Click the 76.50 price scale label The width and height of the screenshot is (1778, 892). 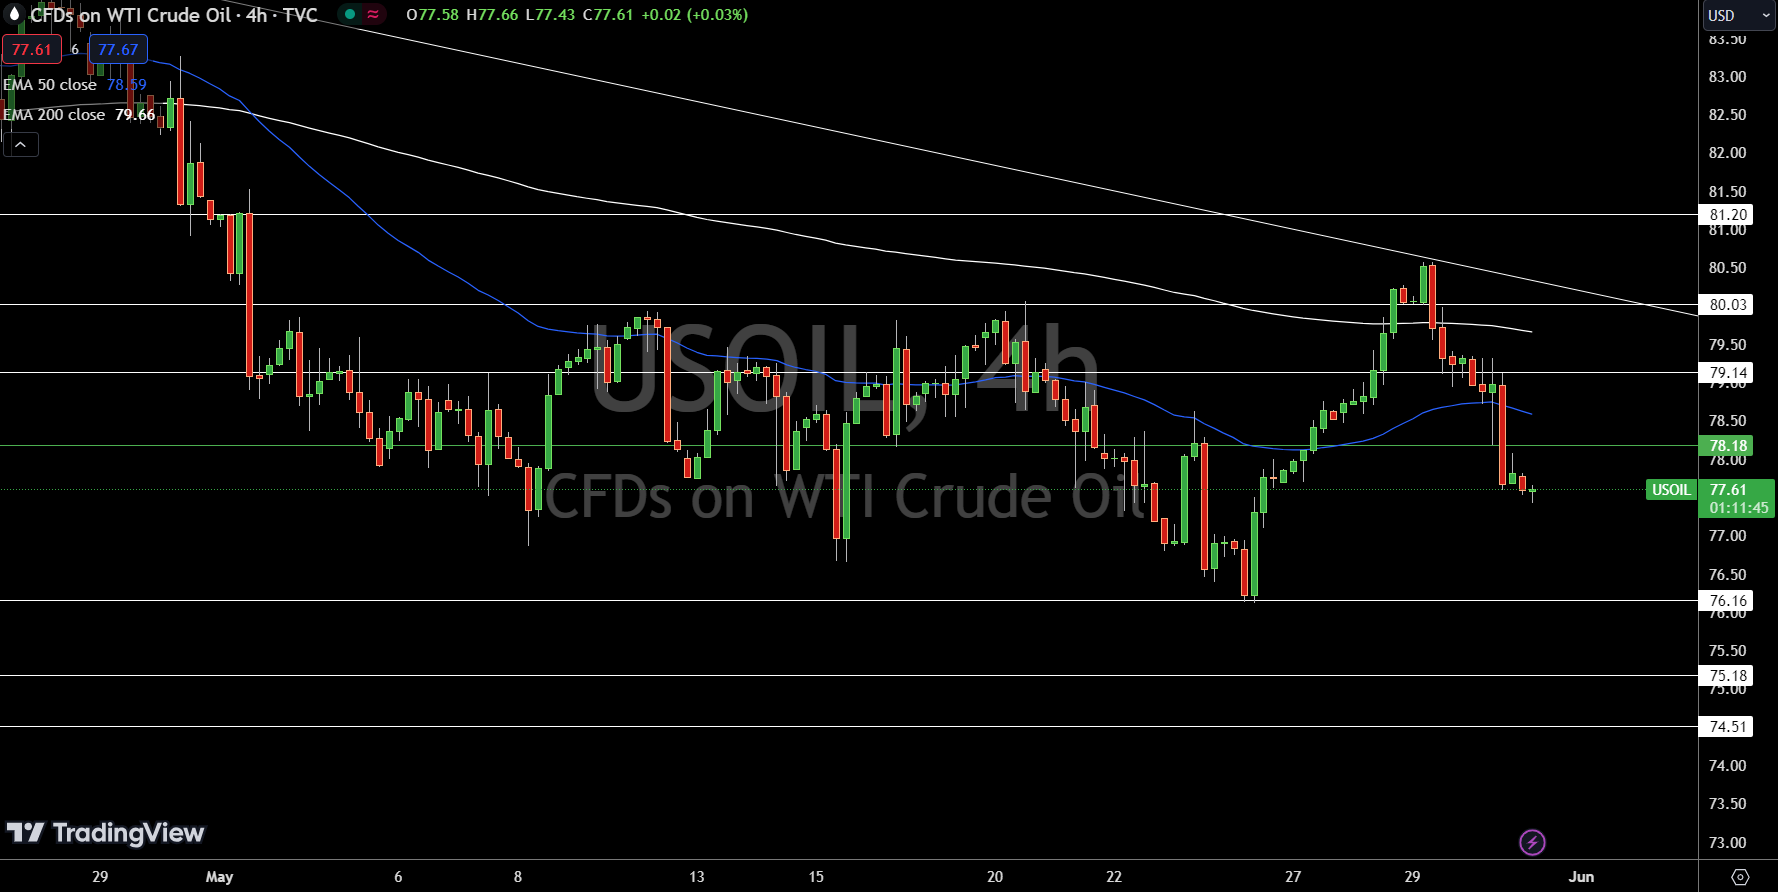[x=1727, y=575]
